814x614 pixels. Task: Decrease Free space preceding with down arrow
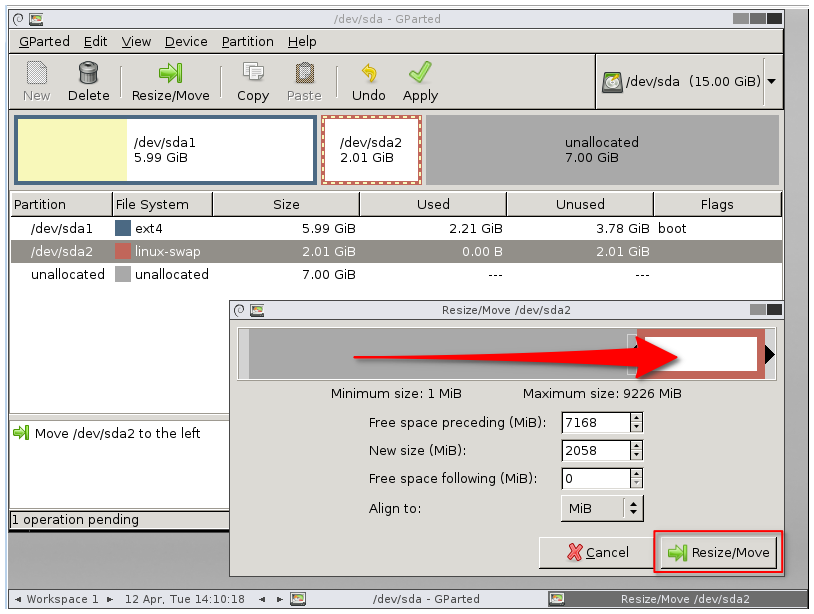[636, 427]
